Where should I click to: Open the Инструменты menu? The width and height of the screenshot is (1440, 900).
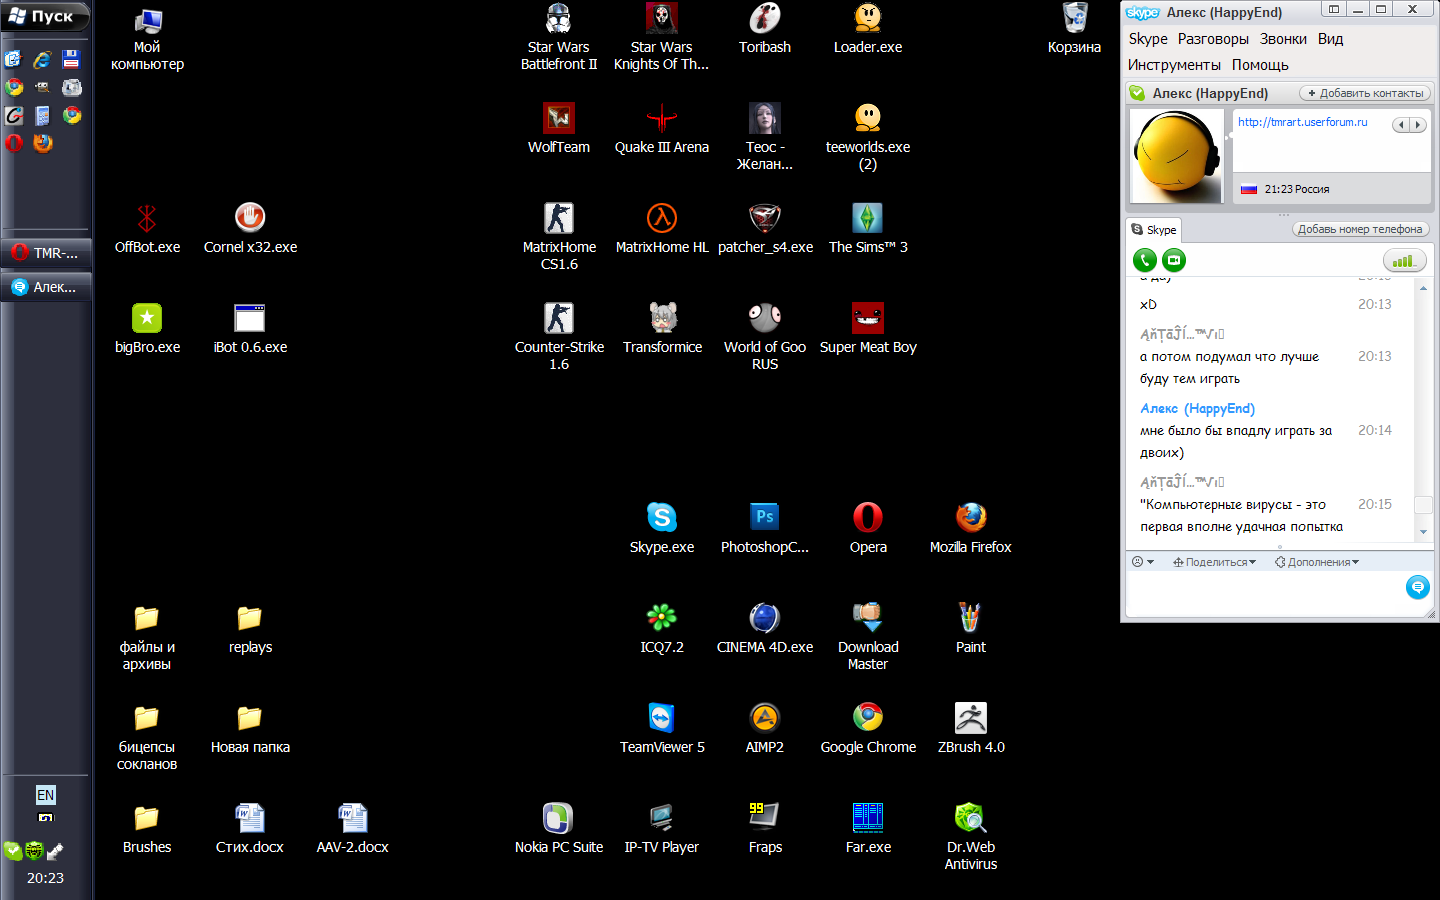[1174, 65]
